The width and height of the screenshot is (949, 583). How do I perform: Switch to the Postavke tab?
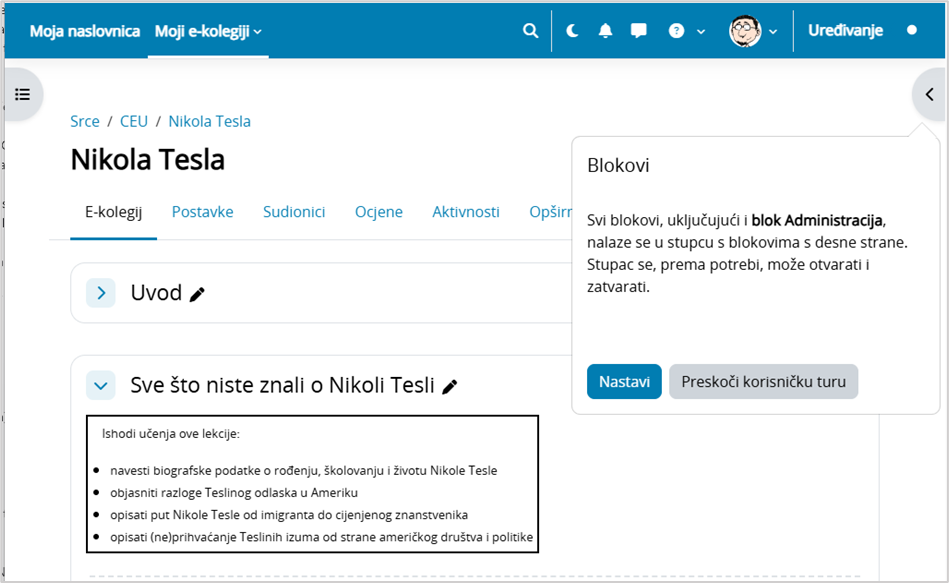pyautogui.click(x=202, y=212)
